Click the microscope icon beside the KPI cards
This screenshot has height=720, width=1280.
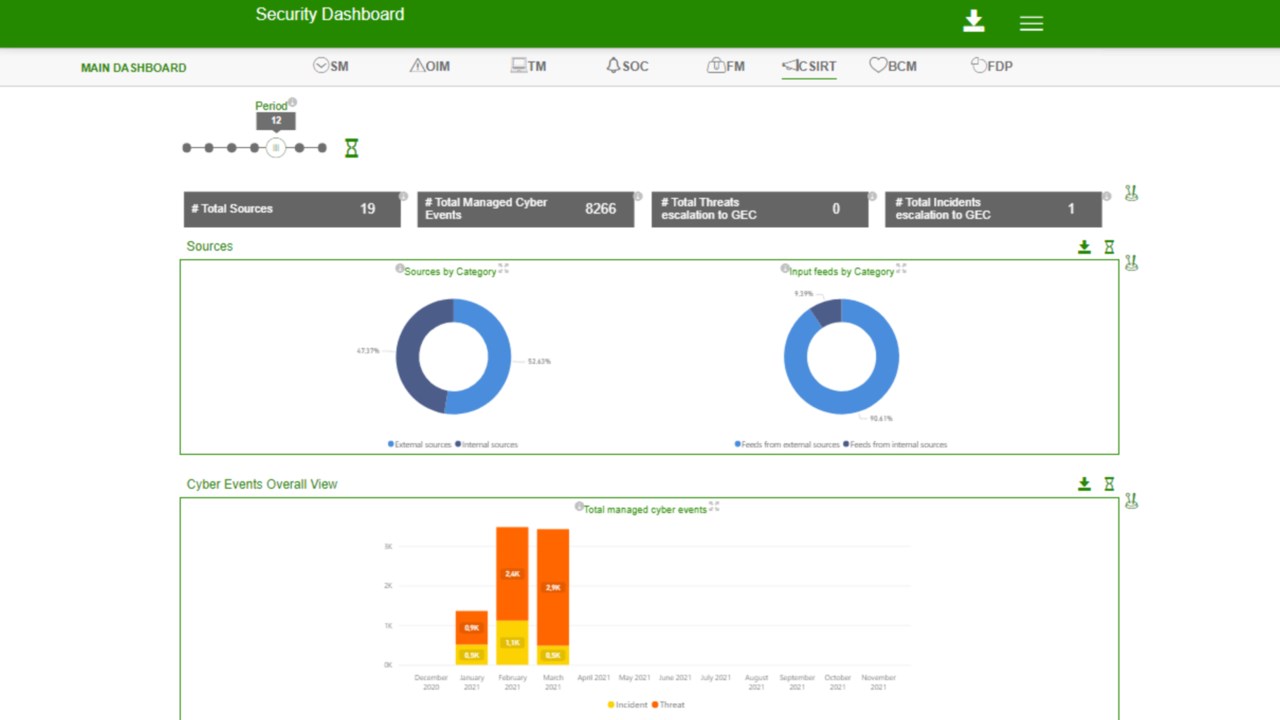point(1131,193)
